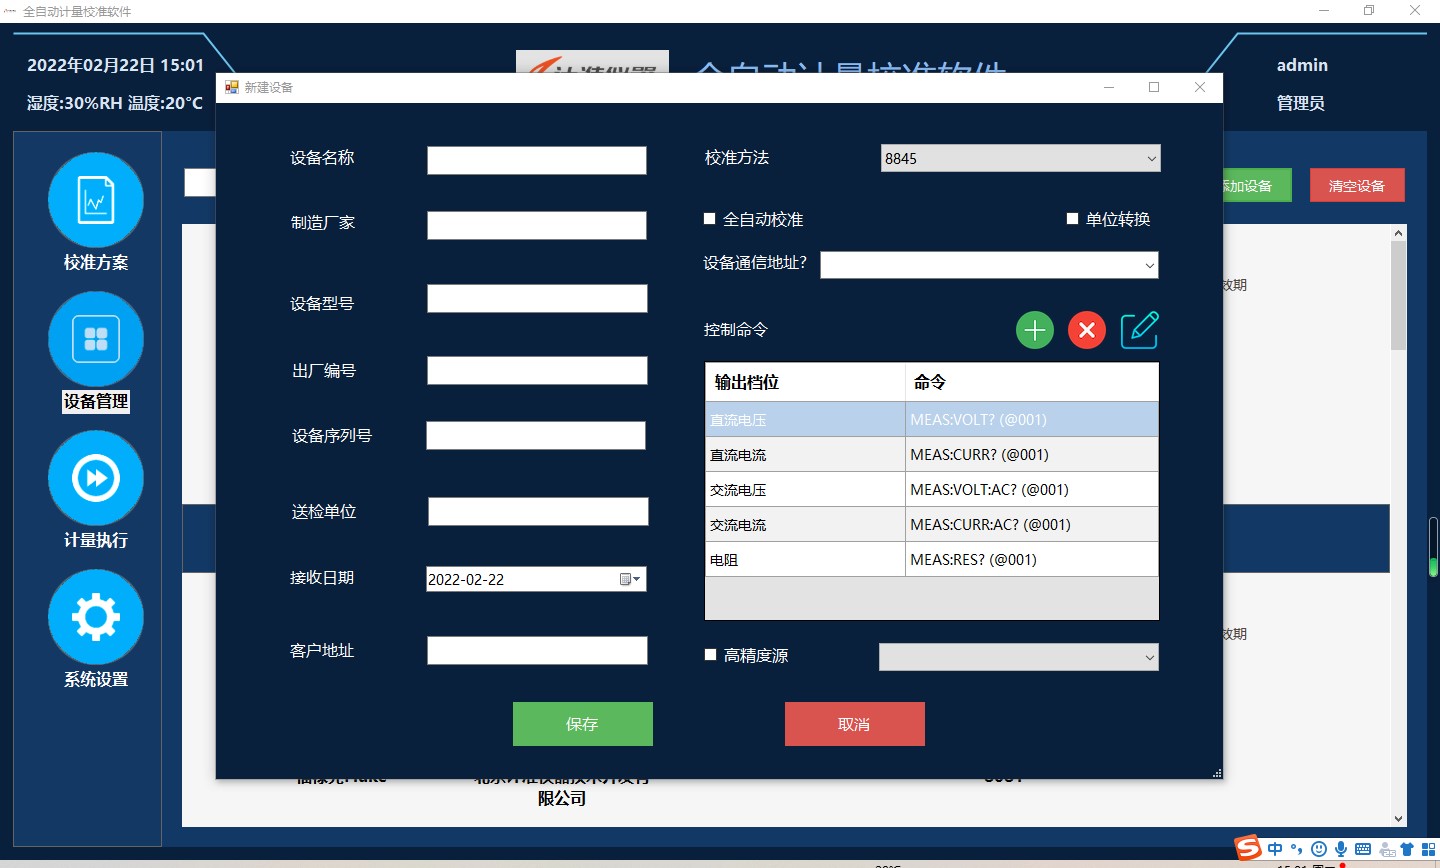This screenshot has width=1440, height=868.
Task: Click the green add control command icon
Action: 1035,330
